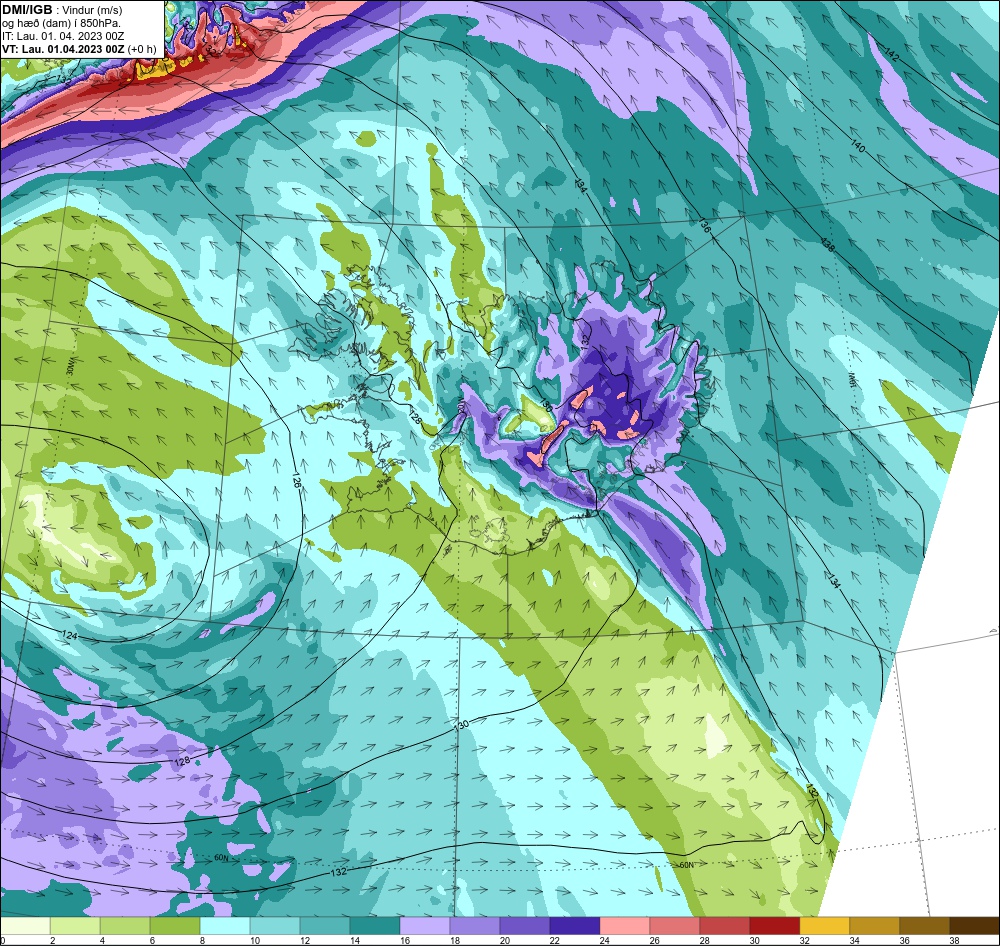
Task: Pick the light green 2–4 m/s legend swatch
Action: pyautogui.click(x=75, y=925)
